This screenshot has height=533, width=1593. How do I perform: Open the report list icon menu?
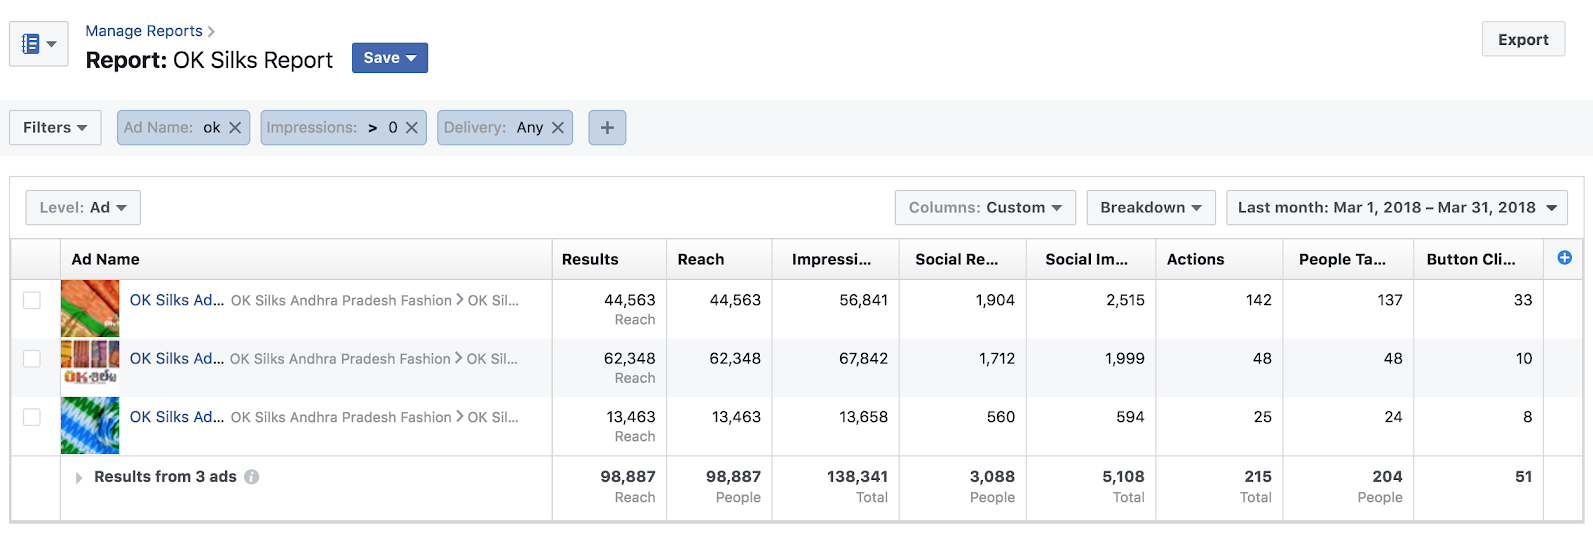[38, 44]
